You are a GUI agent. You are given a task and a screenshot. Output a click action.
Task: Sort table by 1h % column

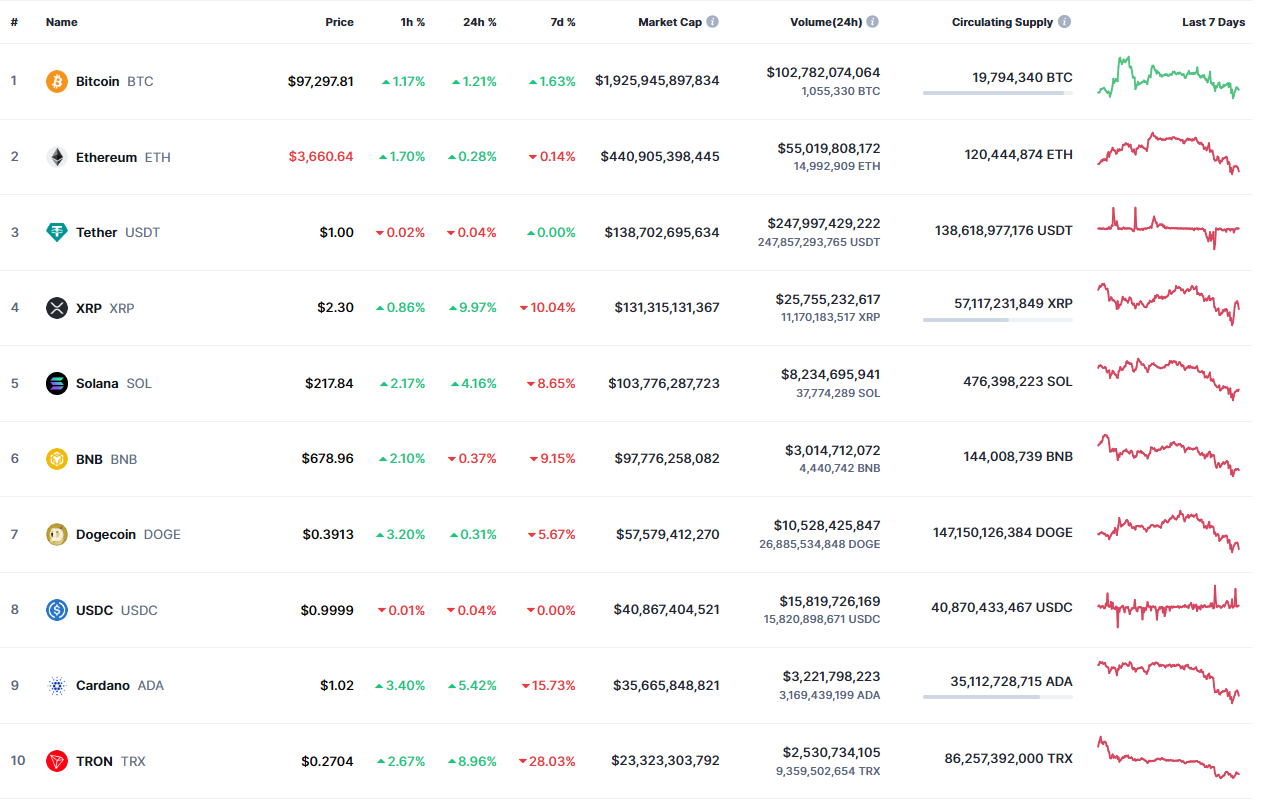tap(412, 22)
